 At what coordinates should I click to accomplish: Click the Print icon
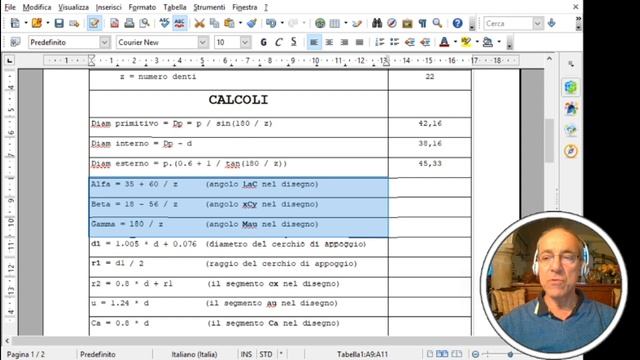coord(129,23)
